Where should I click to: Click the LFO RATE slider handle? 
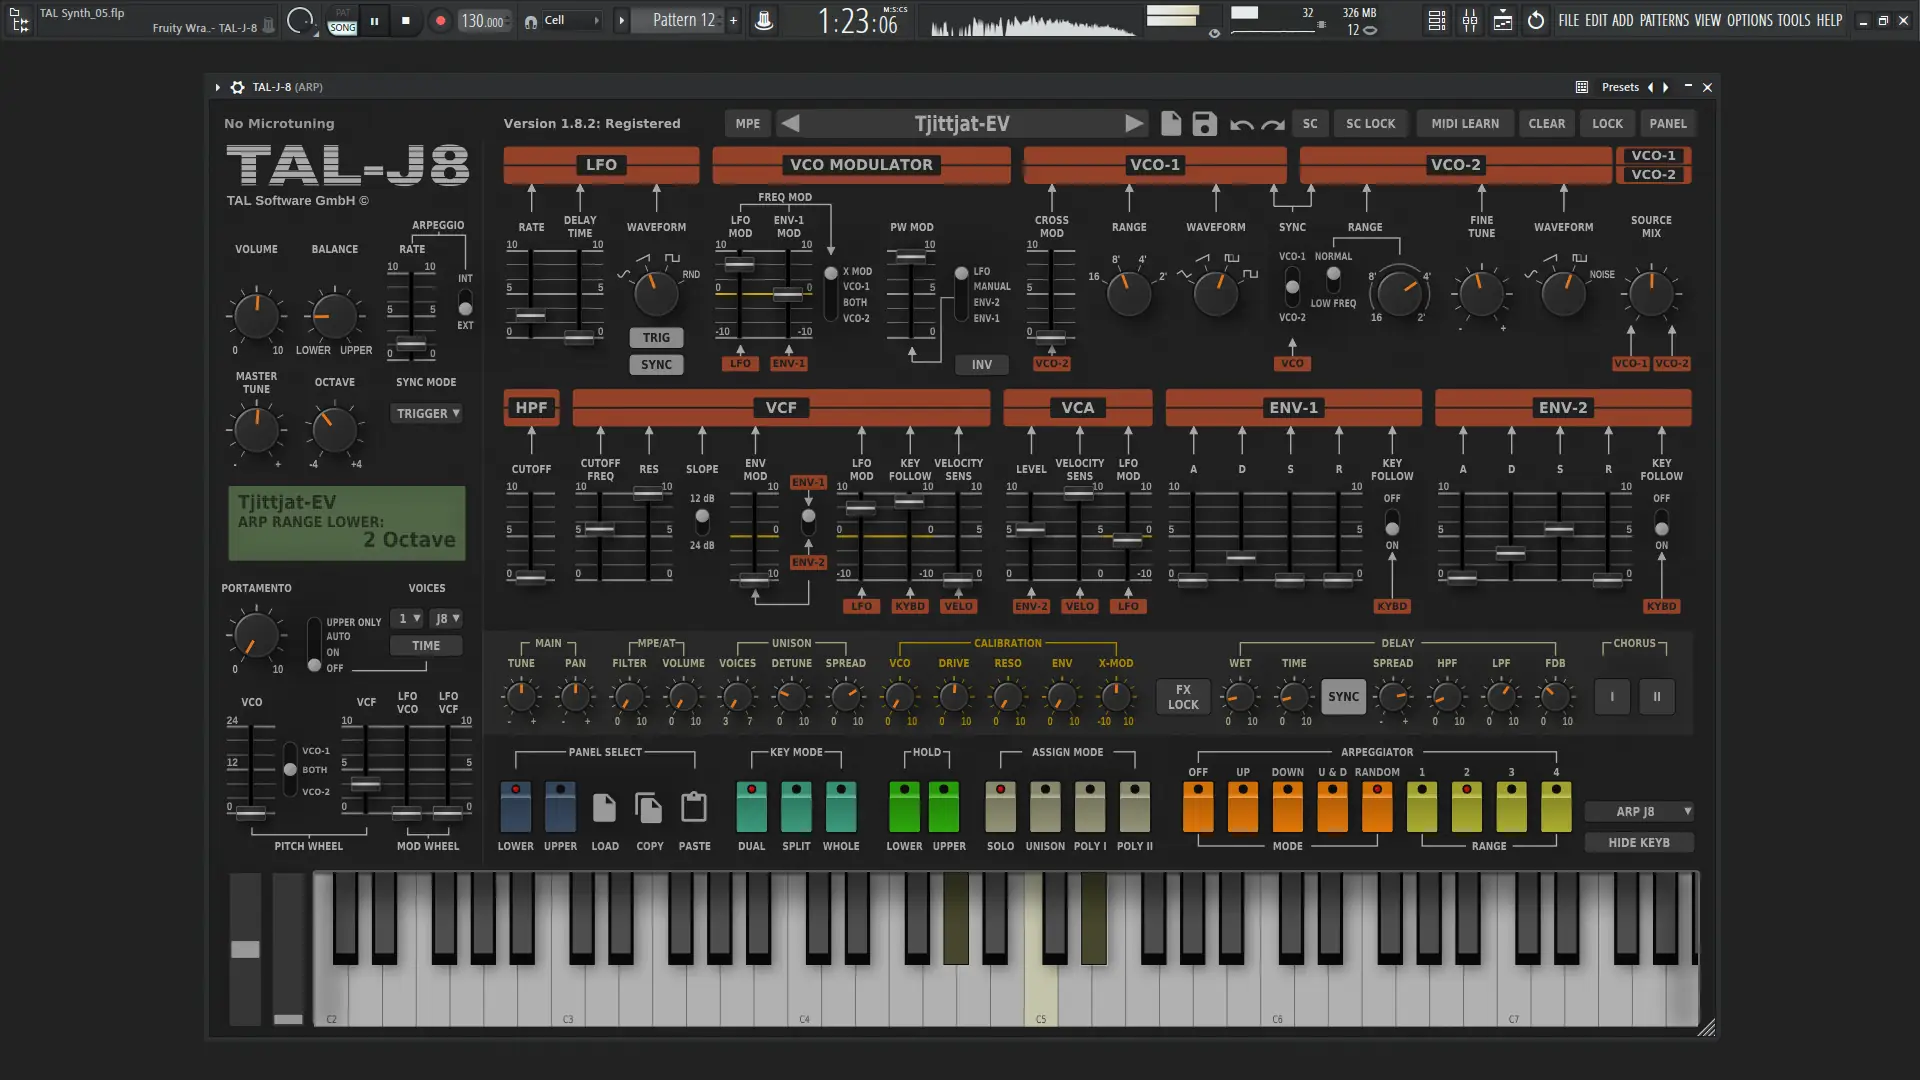click(531, 316)
